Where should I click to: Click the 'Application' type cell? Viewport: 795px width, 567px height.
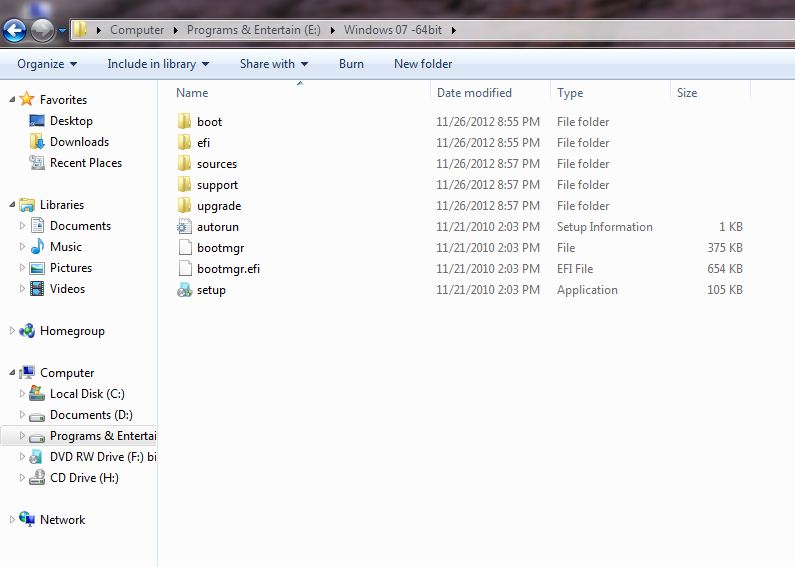587,290
